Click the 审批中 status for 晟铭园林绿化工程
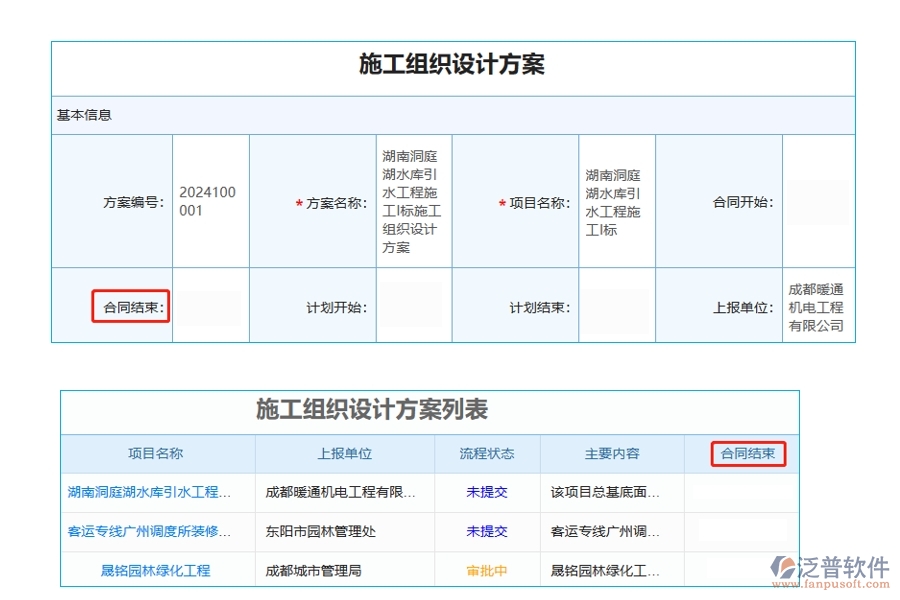Screen dimensions: 900x600 pyautogui.click(x=489, y=569)
